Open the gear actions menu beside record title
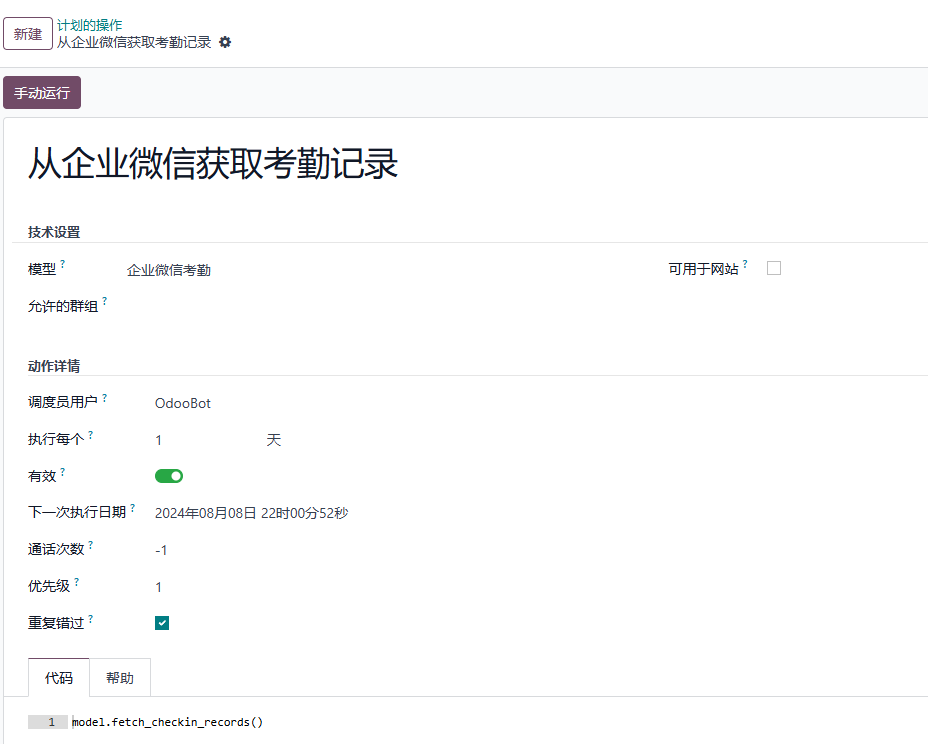The width and height of the screenshot is (928, 744). (225, 43)
